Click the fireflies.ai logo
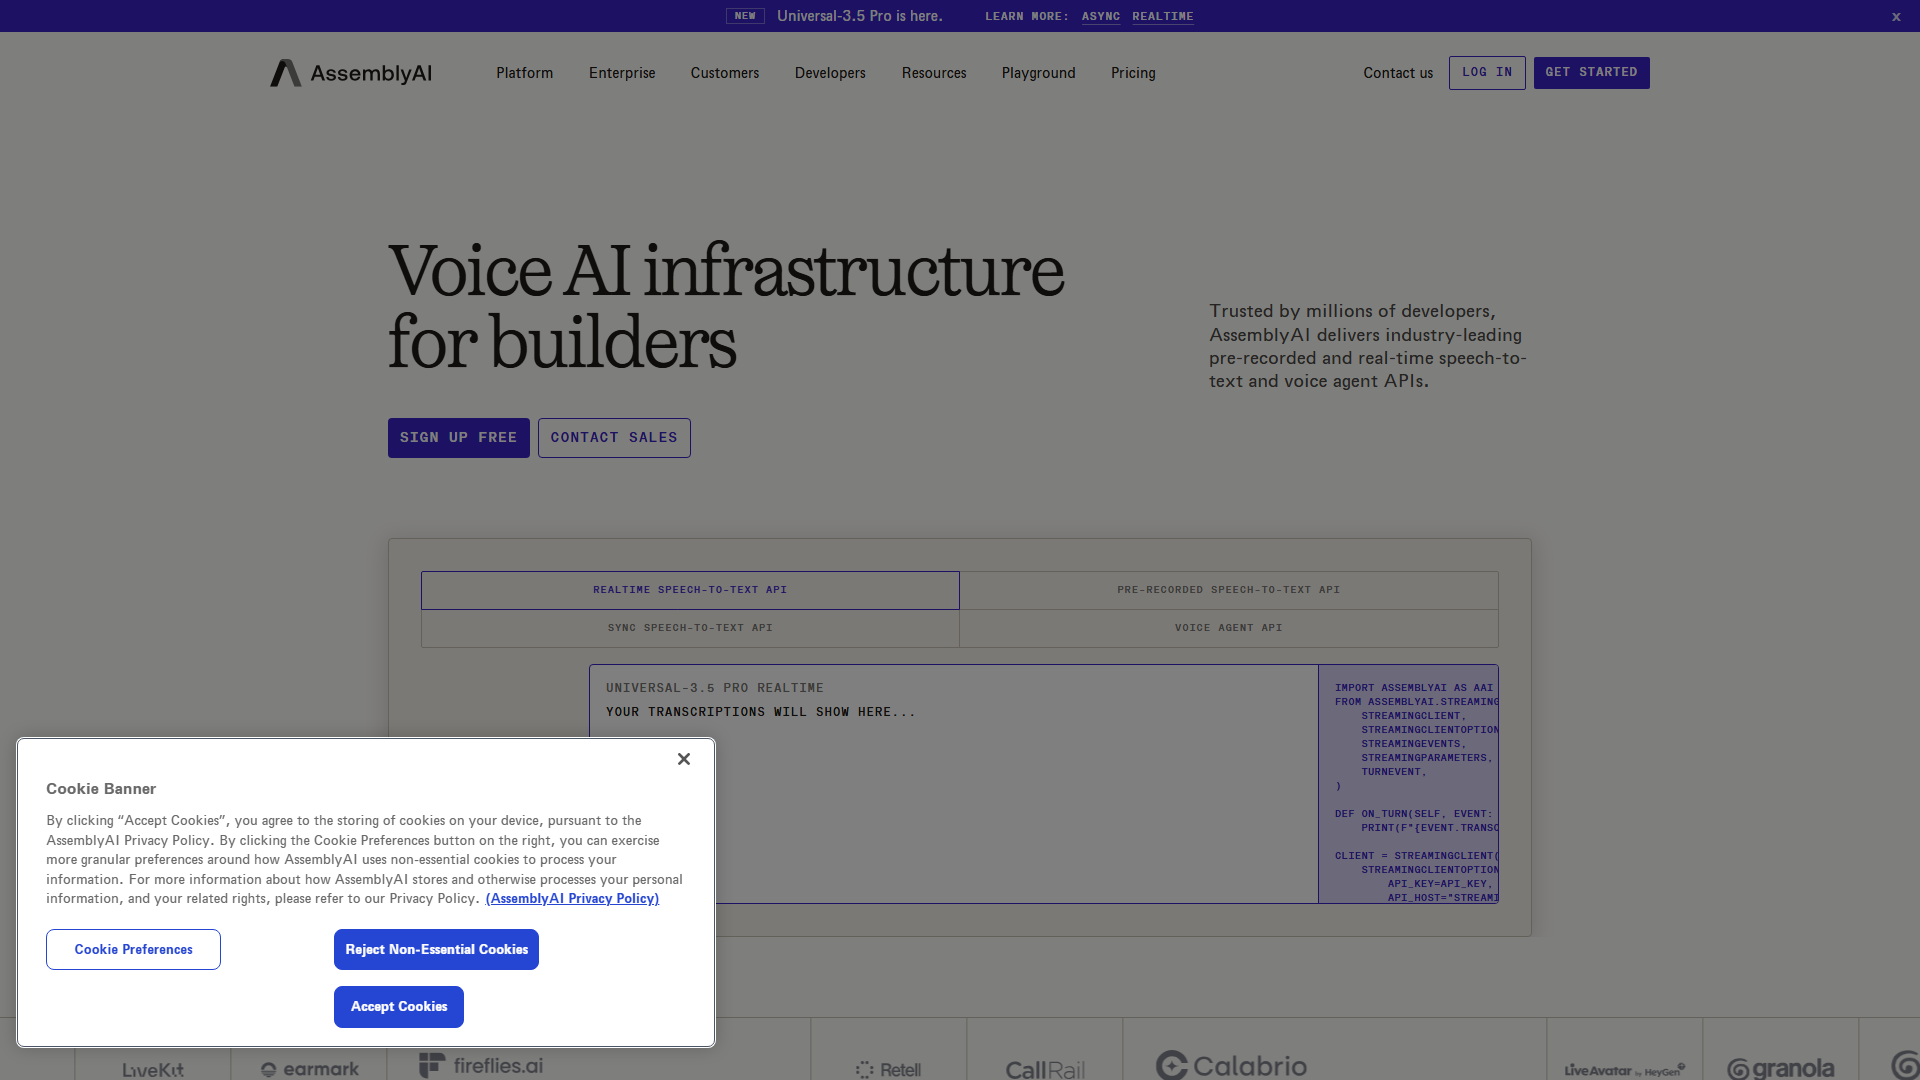 coord(481,1065)
